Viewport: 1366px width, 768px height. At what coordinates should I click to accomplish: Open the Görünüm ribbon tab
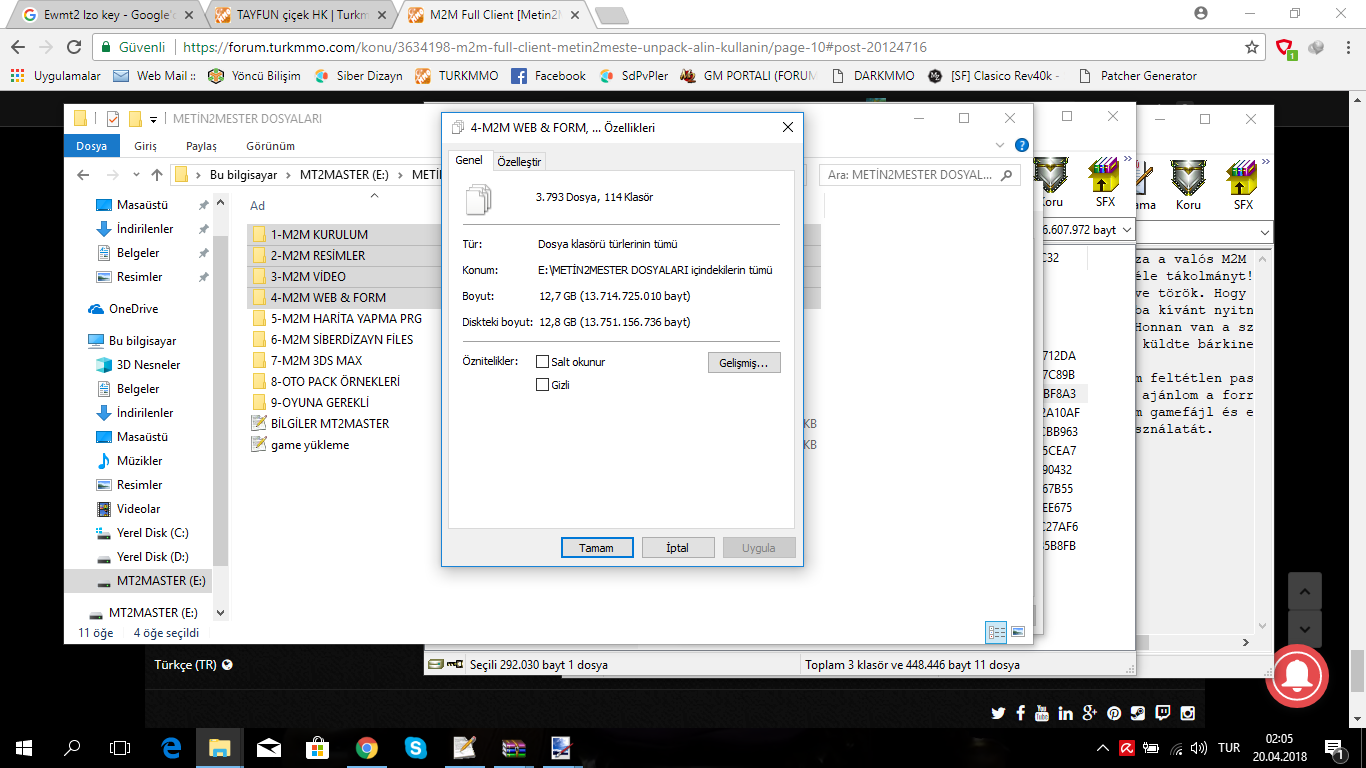coord(270,146)
